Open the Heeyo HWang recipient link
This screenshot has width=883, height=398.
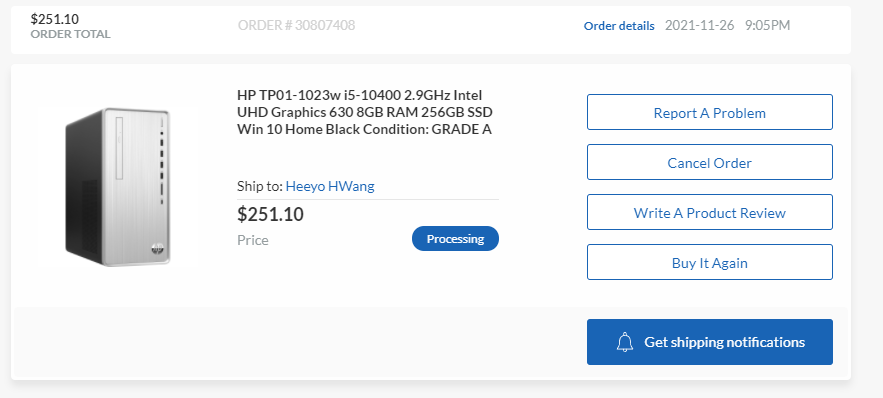pyautogui.click(x=330, y=186)
